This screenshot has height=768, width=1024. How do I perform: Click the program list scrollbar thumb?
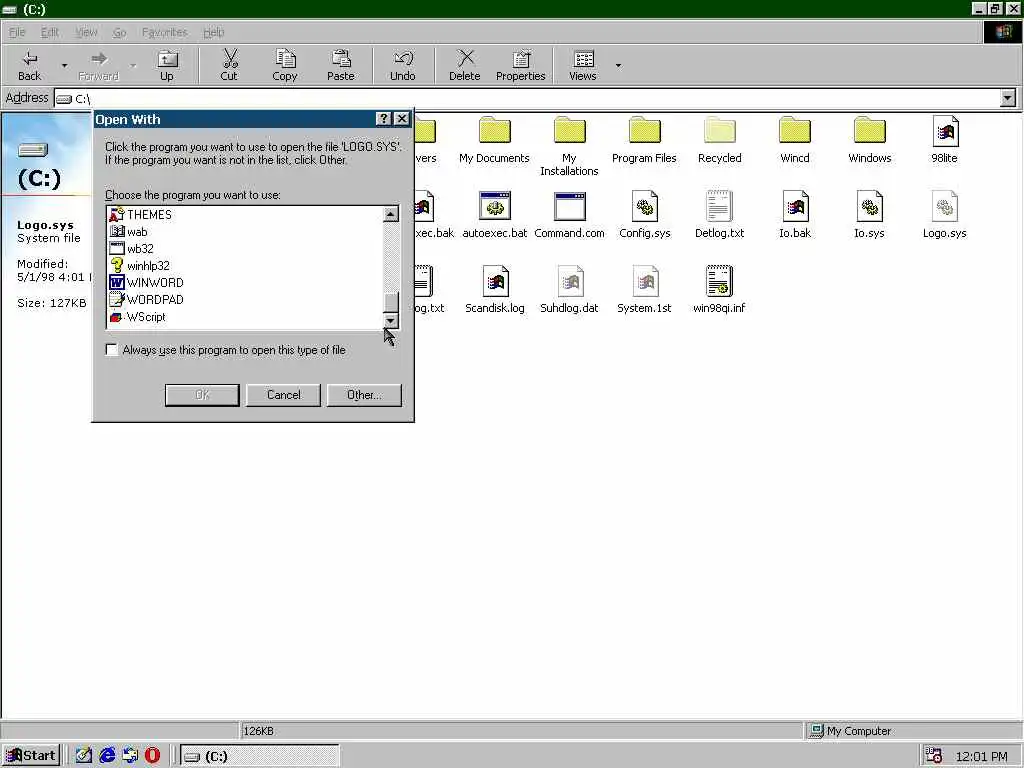[x=391, y=302]
